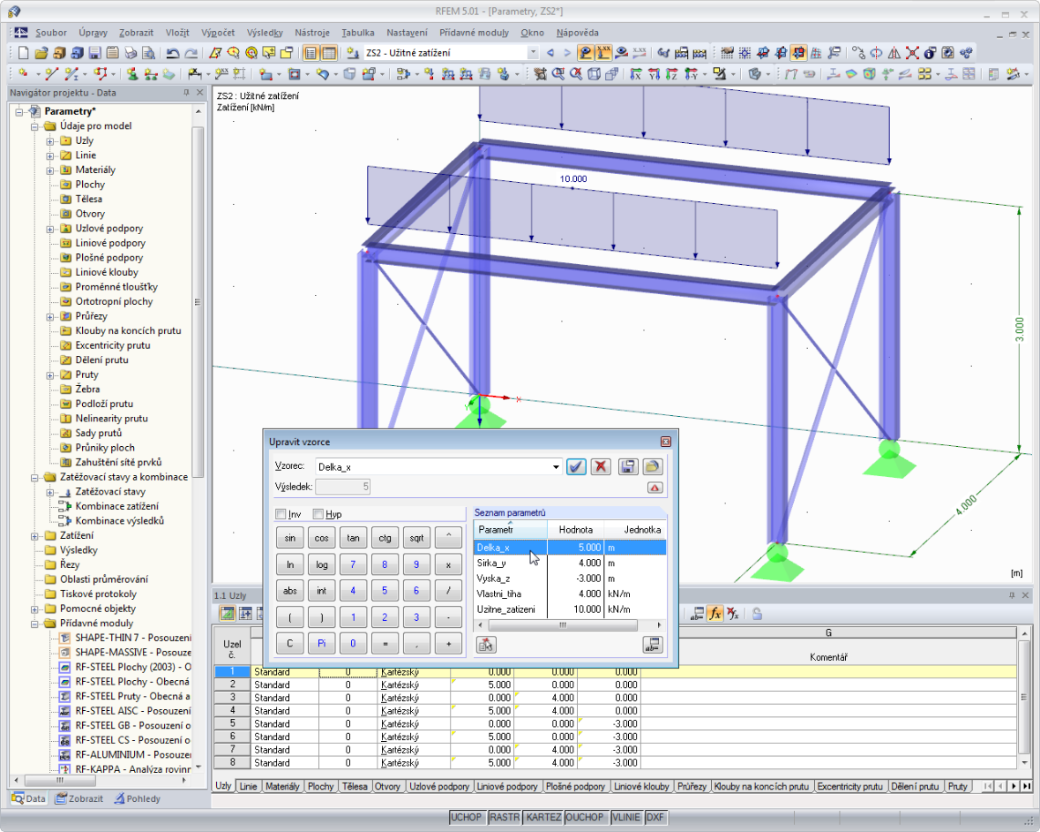Click the open folder toolbar icon
Viewport: 1040px width, 832px height.
pyautogui.click(x=41, y=53)
